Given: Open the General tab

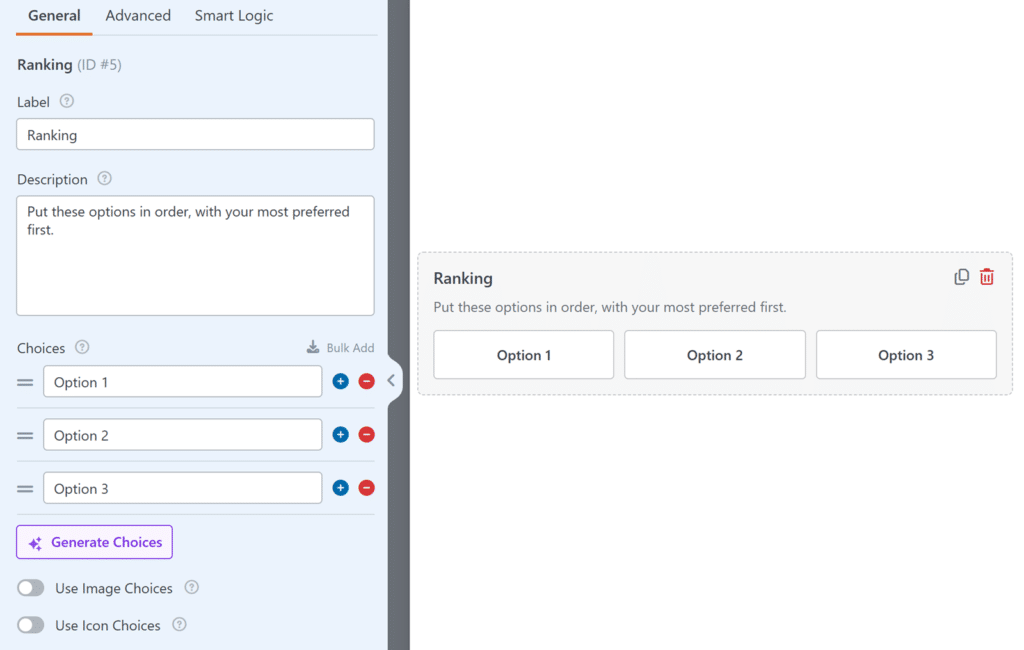Looking at the screenshot, I should click(54, 16).
